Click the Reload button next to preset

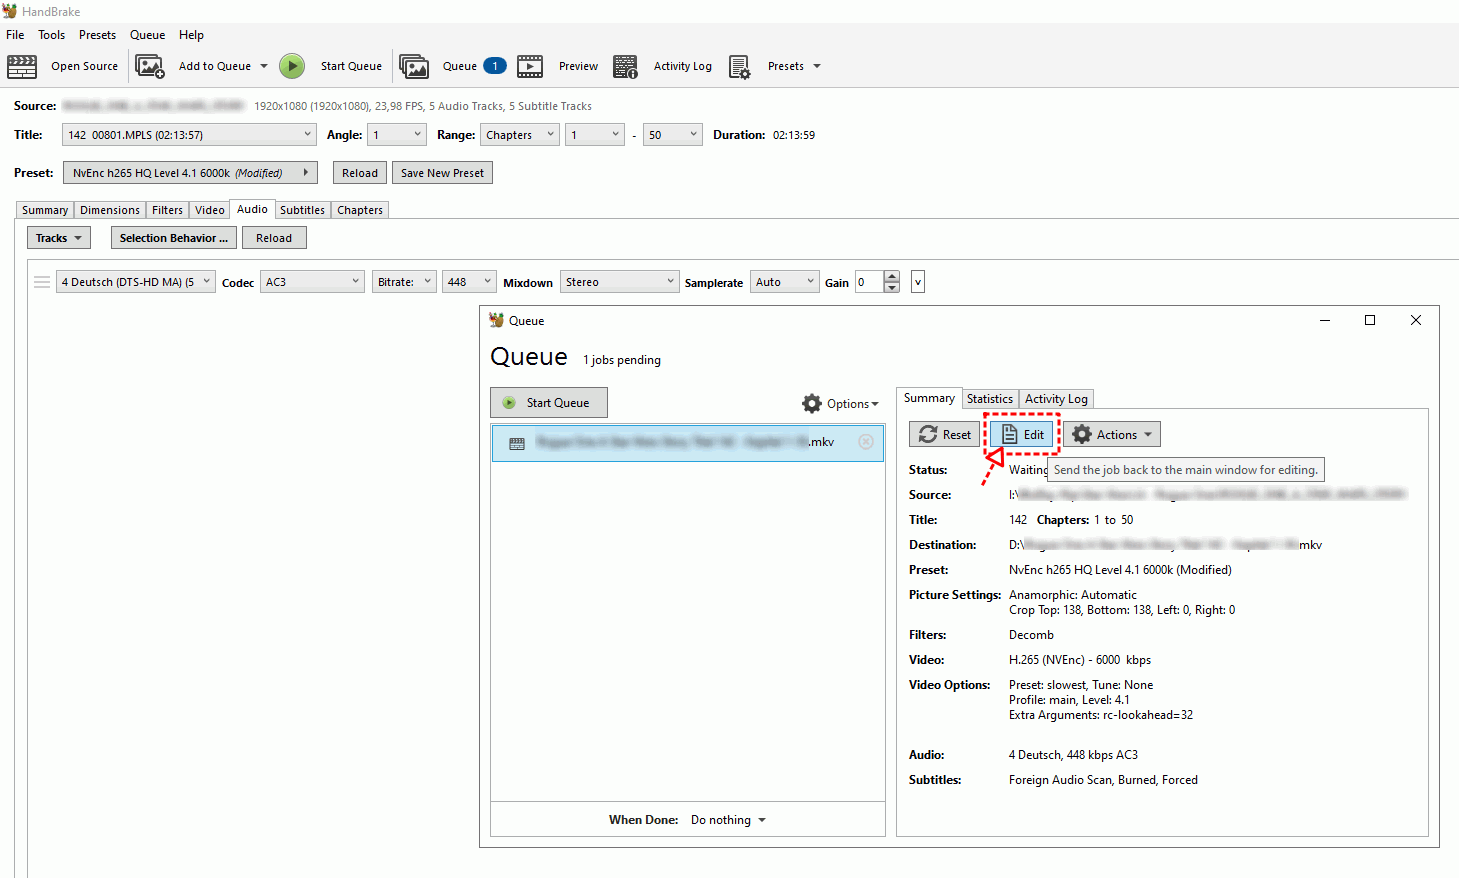pos(360,173)
